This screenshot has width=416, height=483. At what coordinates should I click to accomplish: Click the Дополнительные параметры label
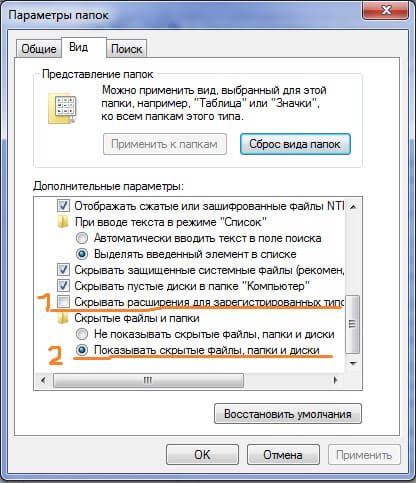108,186
